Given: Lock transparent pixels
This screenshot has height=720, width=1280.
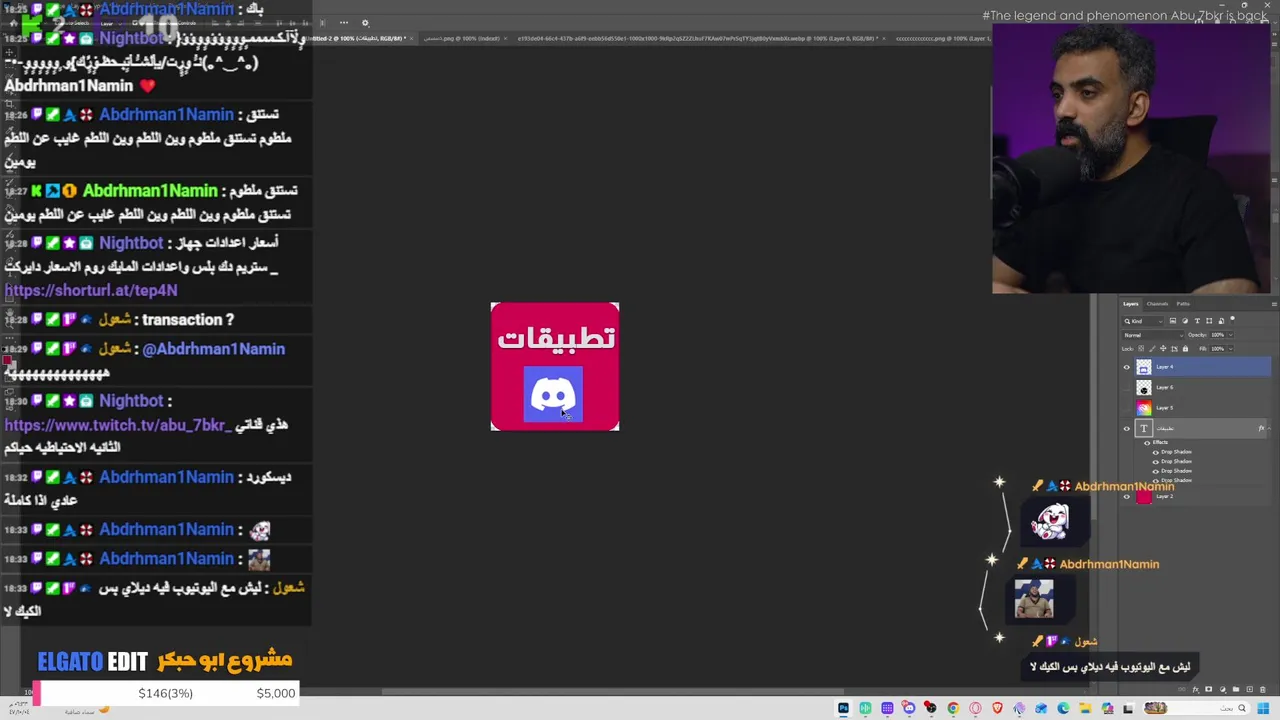Looking at the screenshot, I should click(x=1141, y=349).
